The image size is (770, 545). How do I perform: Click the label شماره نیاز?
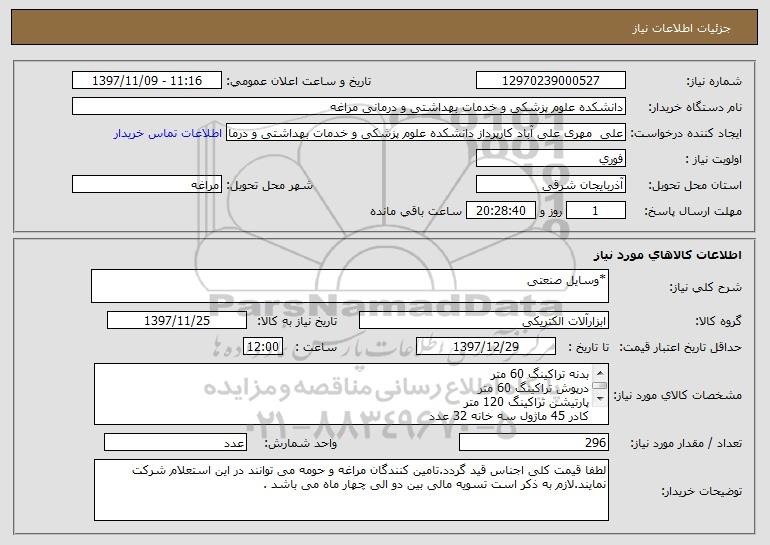(714, 82)
